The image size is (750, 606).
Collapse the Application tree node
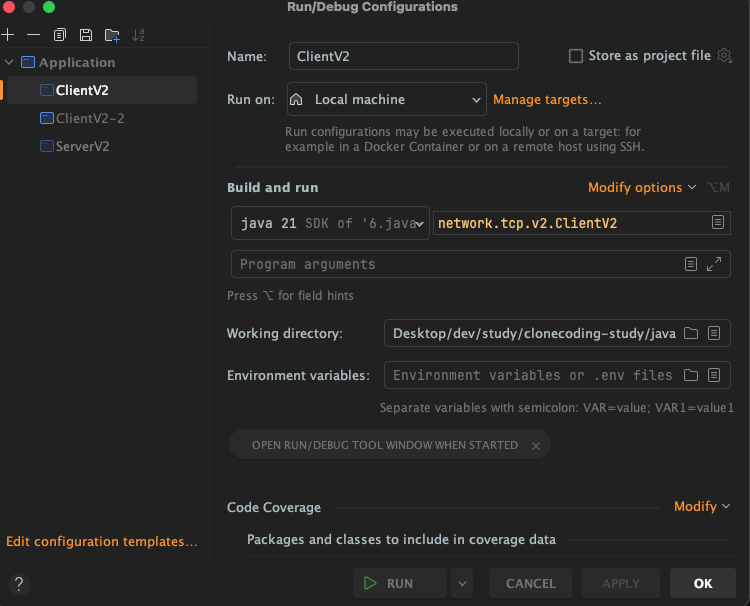pos(9,62)
